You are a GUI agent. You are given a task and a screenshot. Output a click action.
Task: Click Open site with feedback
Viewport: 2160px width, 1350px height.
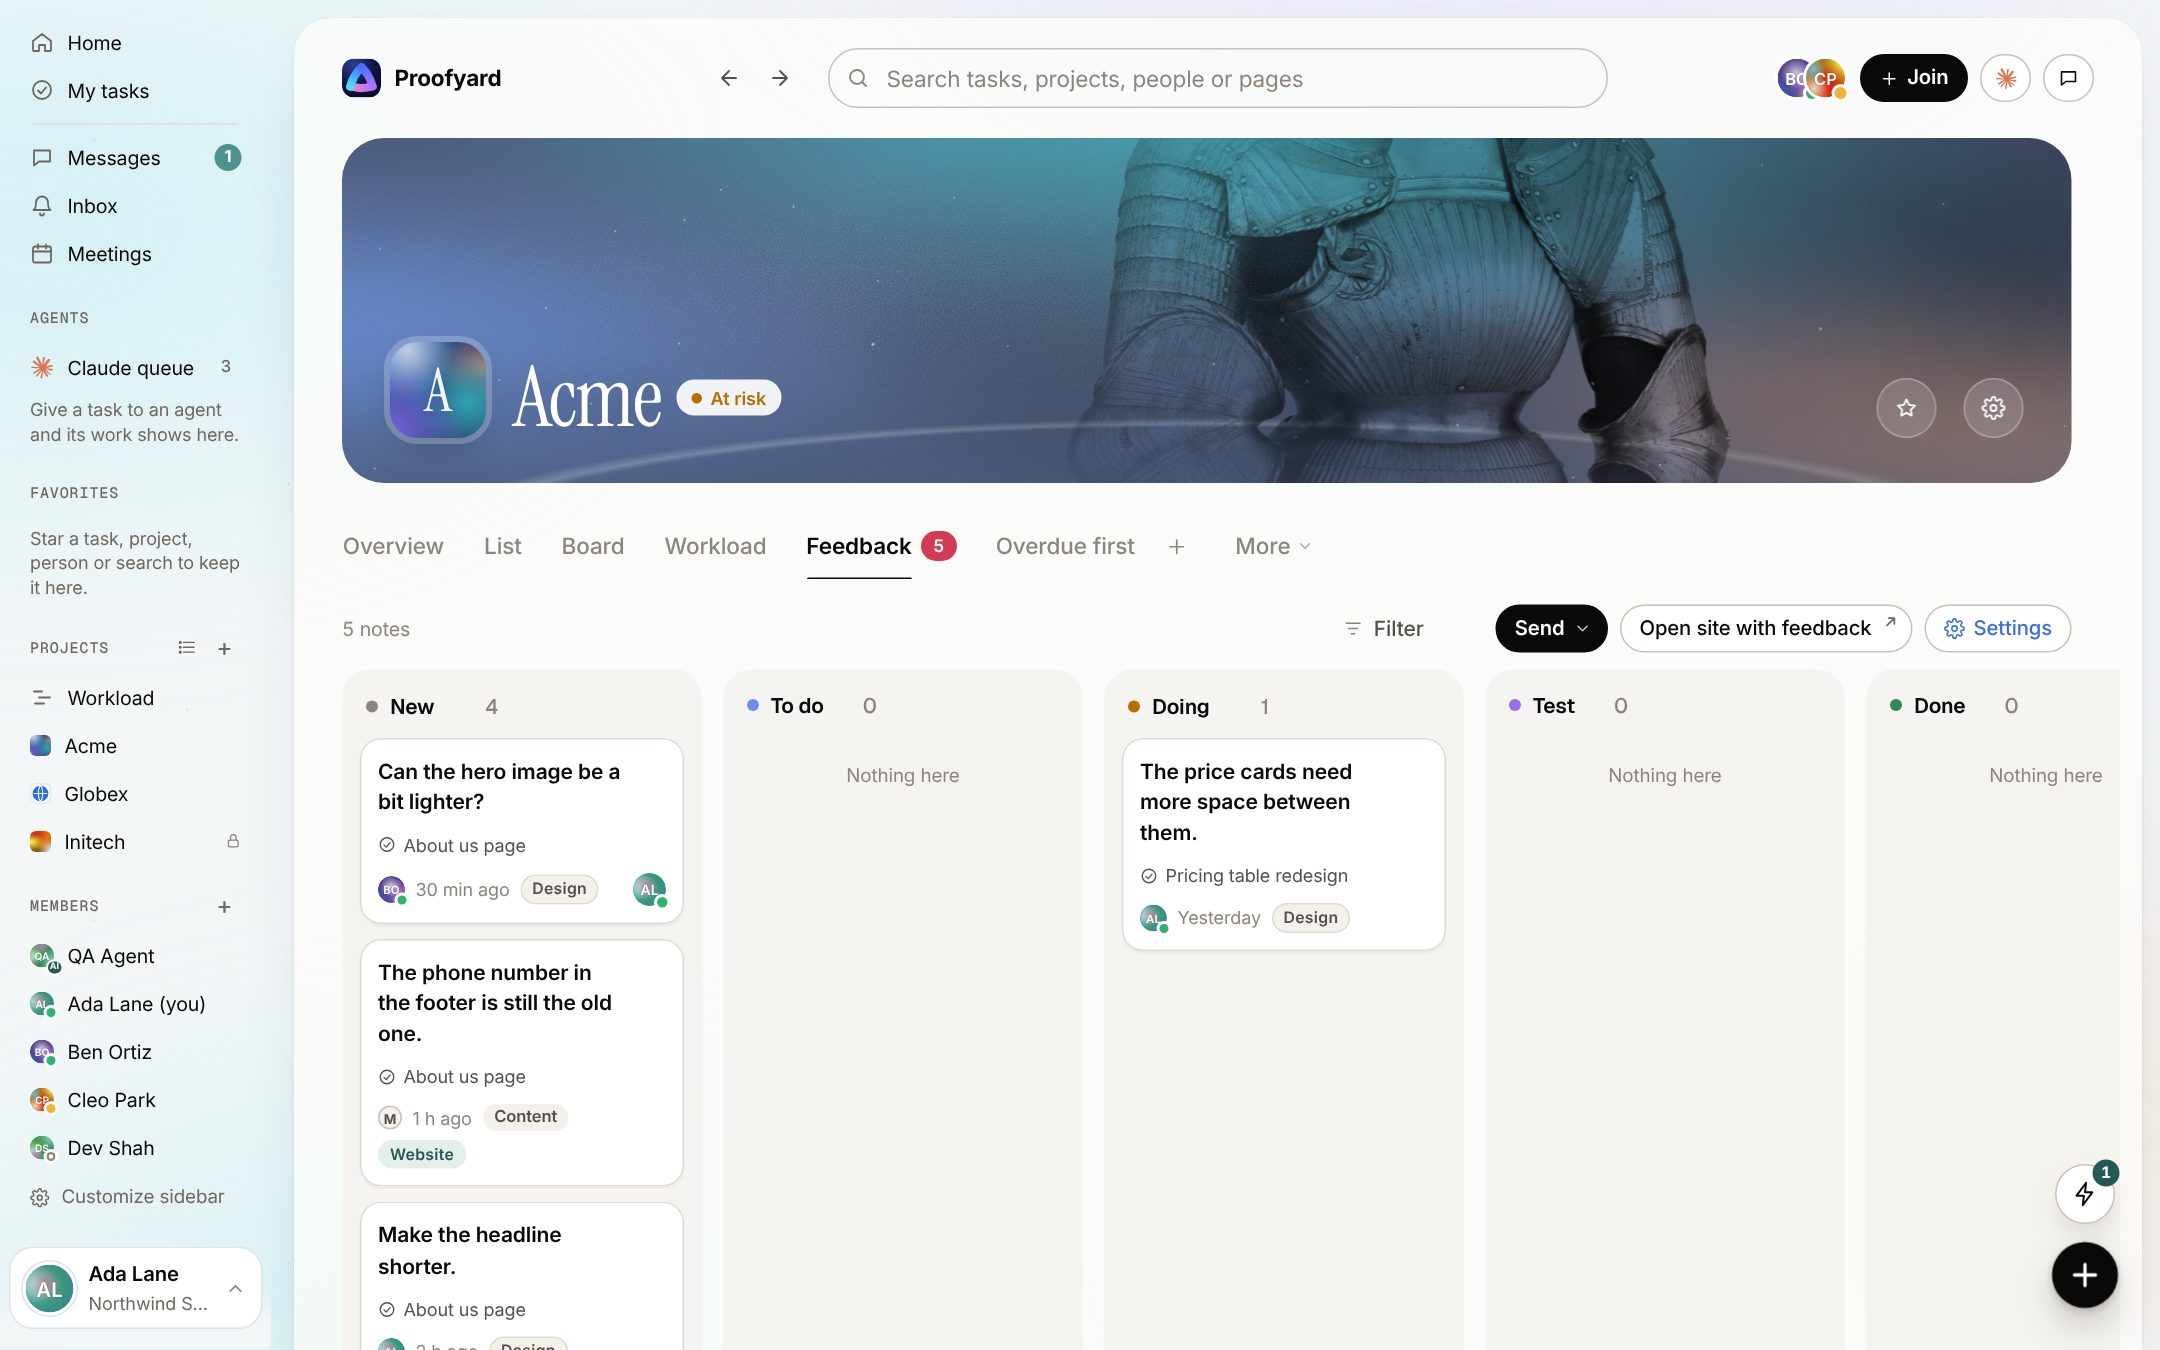tap(1766, 629)
